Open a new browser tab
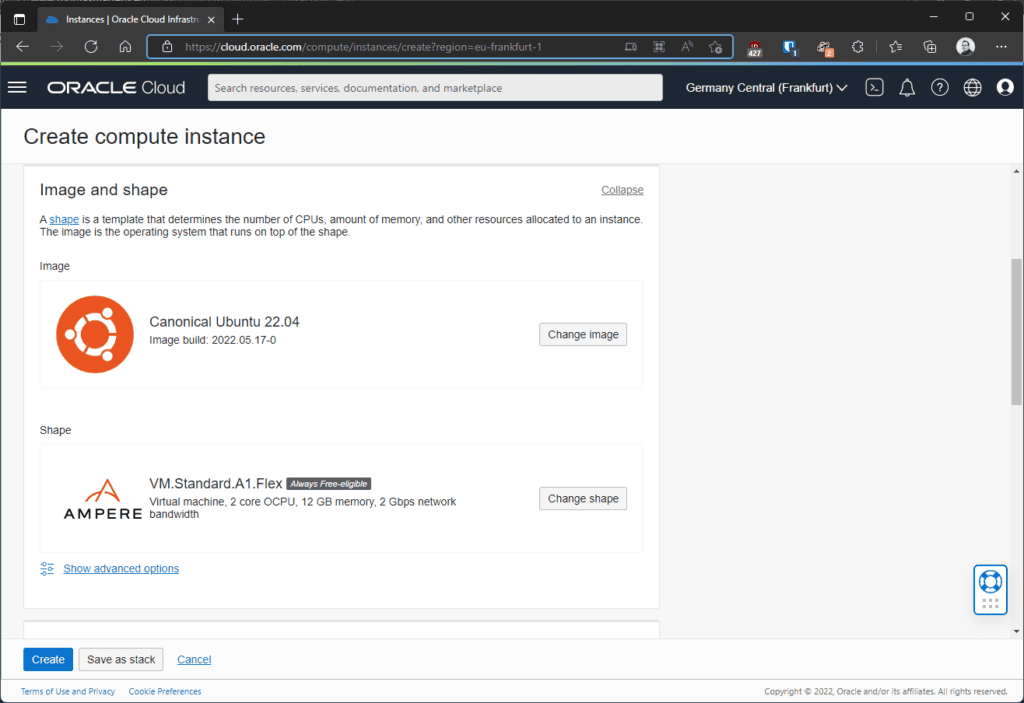1024x703 pixels. [237, 19]
